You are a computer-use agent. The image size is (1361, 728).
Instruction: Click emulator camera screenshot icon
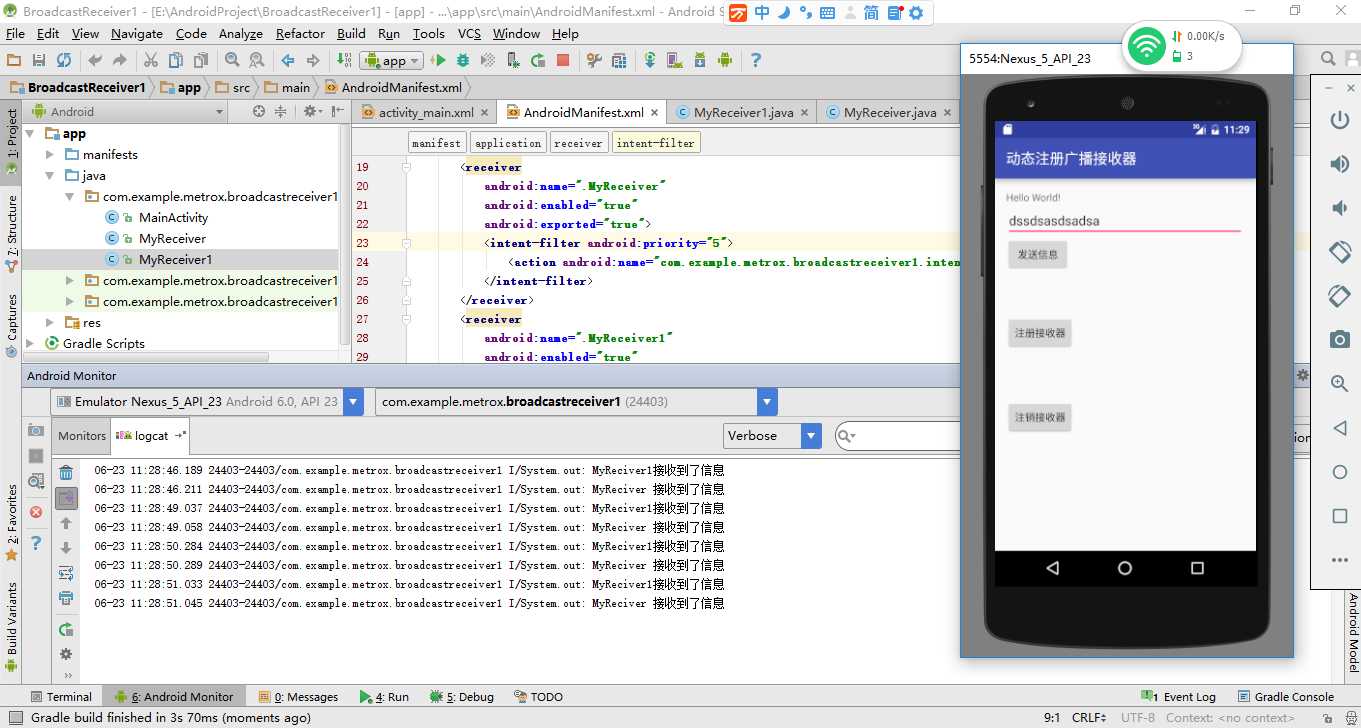coord(1340,340)
